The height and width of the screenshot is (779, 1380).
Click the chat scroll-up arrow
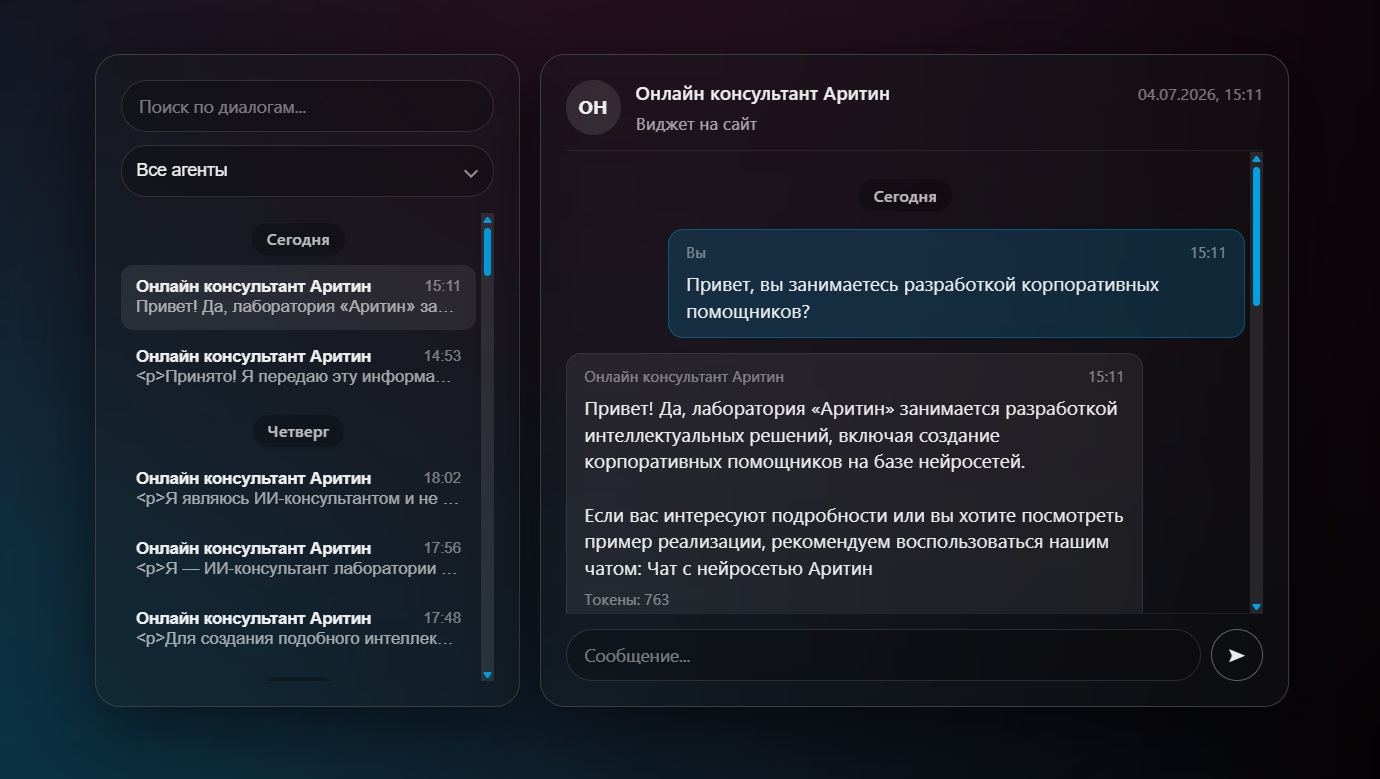tap(1256, 159)
